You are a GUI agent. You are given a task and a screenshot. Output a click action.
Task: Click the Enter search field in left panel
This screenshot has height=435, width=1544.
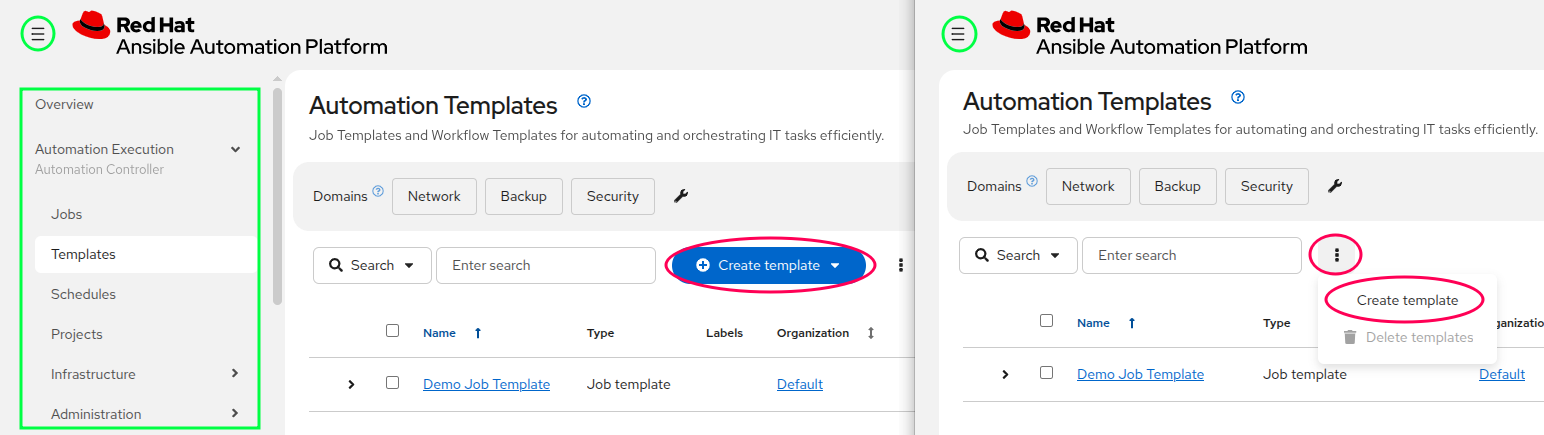[x=546, y=265]
